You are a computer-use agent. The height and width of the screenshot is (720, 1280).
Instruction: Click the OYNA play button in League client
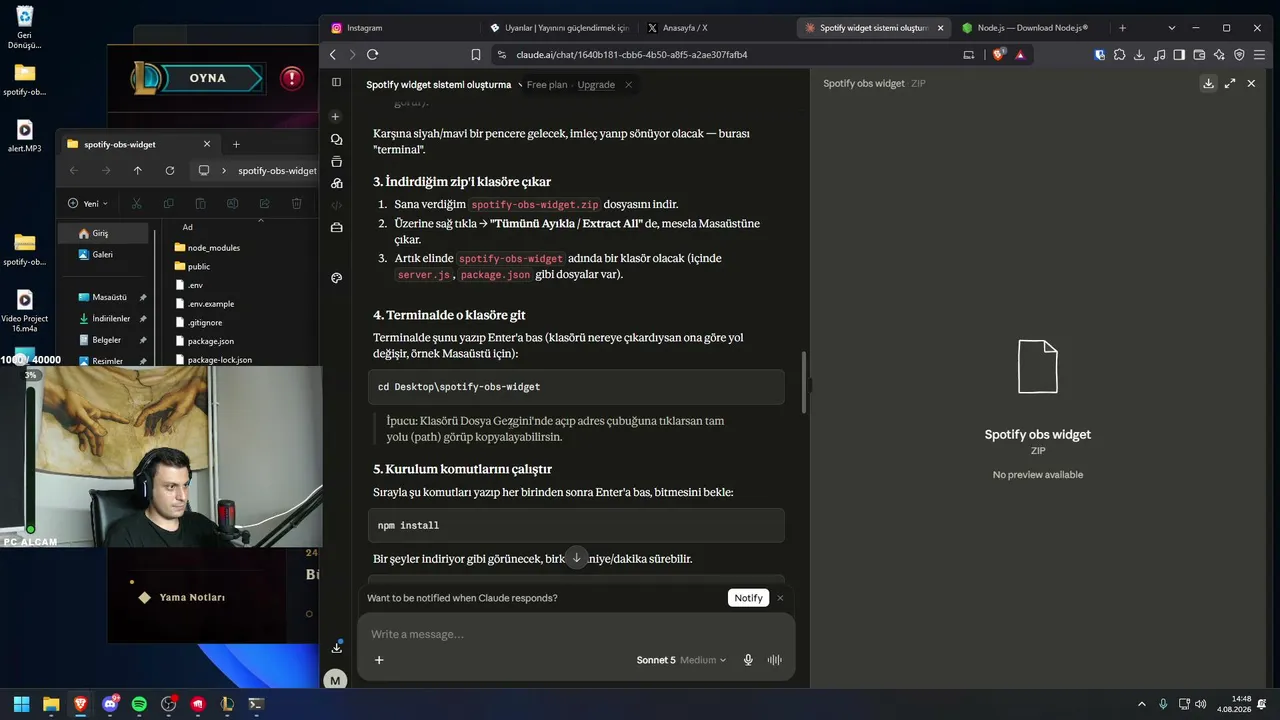[207, 78]
